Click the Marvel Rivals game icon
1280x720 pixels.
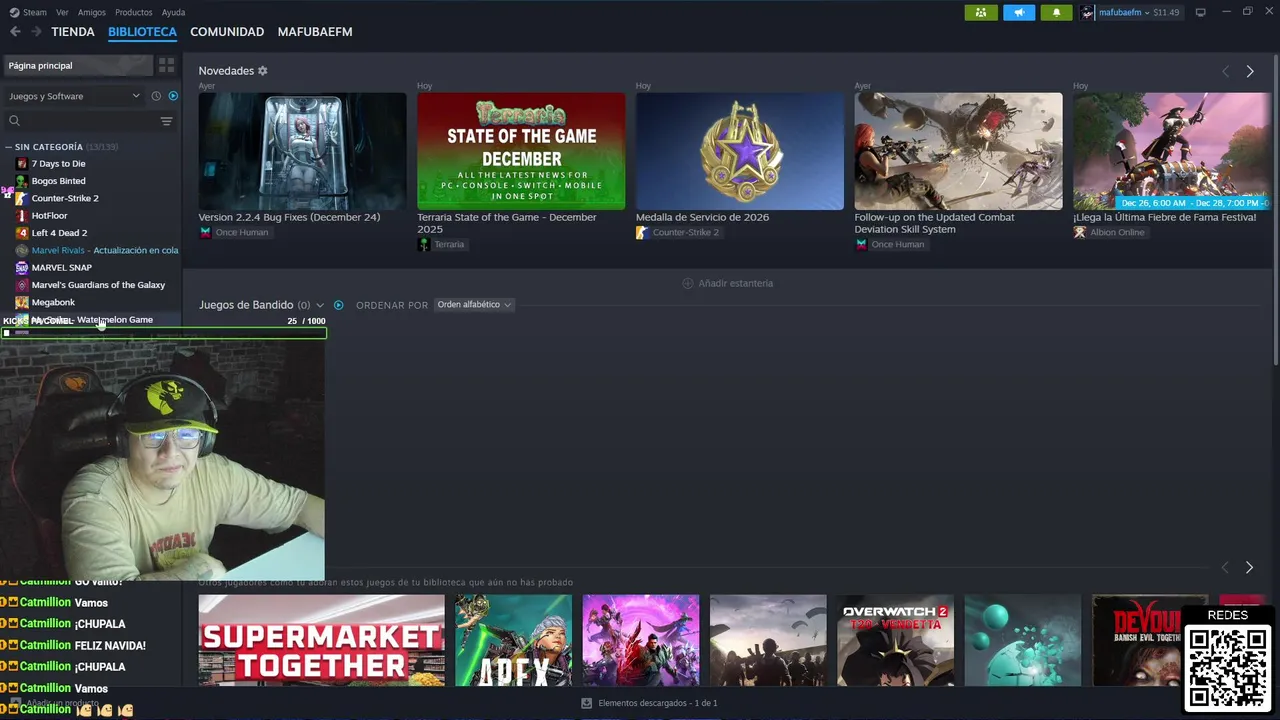click(x=22, y=250)
